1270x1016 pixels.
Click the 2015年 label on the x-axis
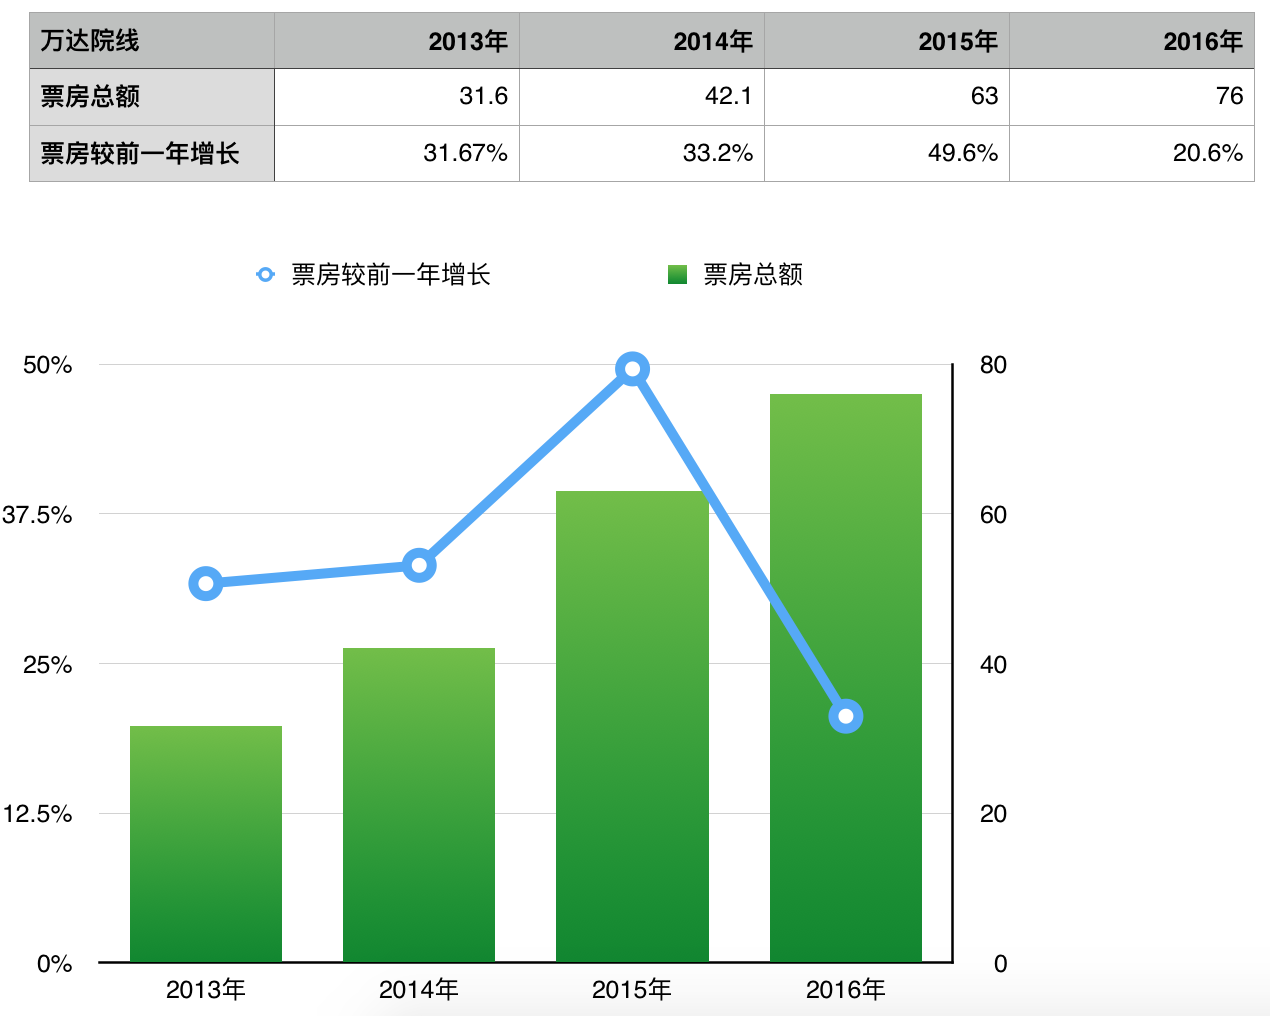(632, 990)
